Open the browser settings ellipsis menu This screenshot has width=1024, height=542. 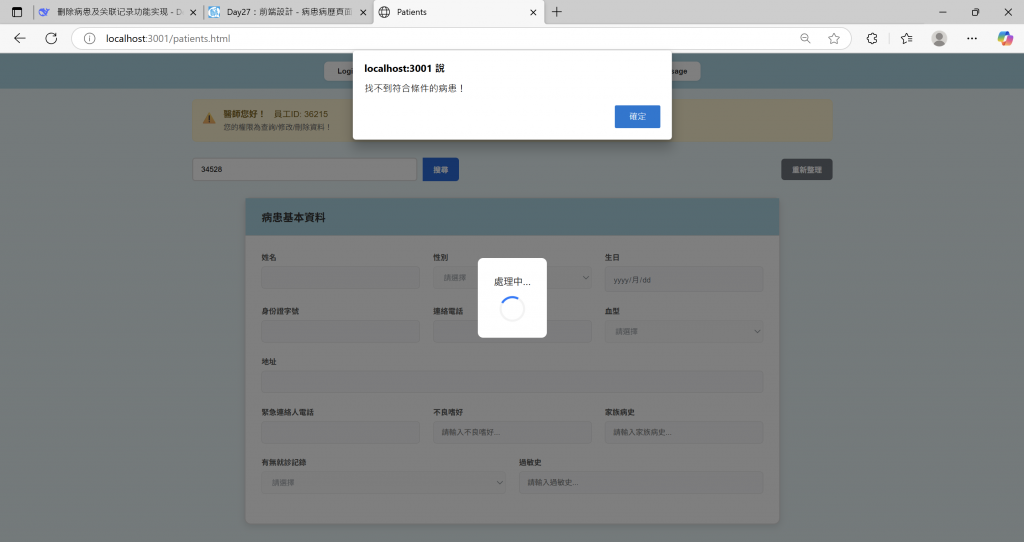(972, 39)
